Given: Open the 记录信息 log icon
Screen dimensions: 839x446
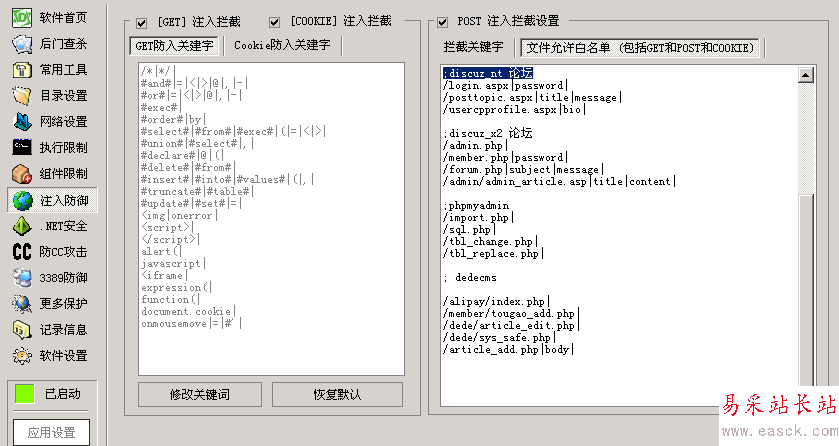Looking at the screenshot, I should click(22, 329).
